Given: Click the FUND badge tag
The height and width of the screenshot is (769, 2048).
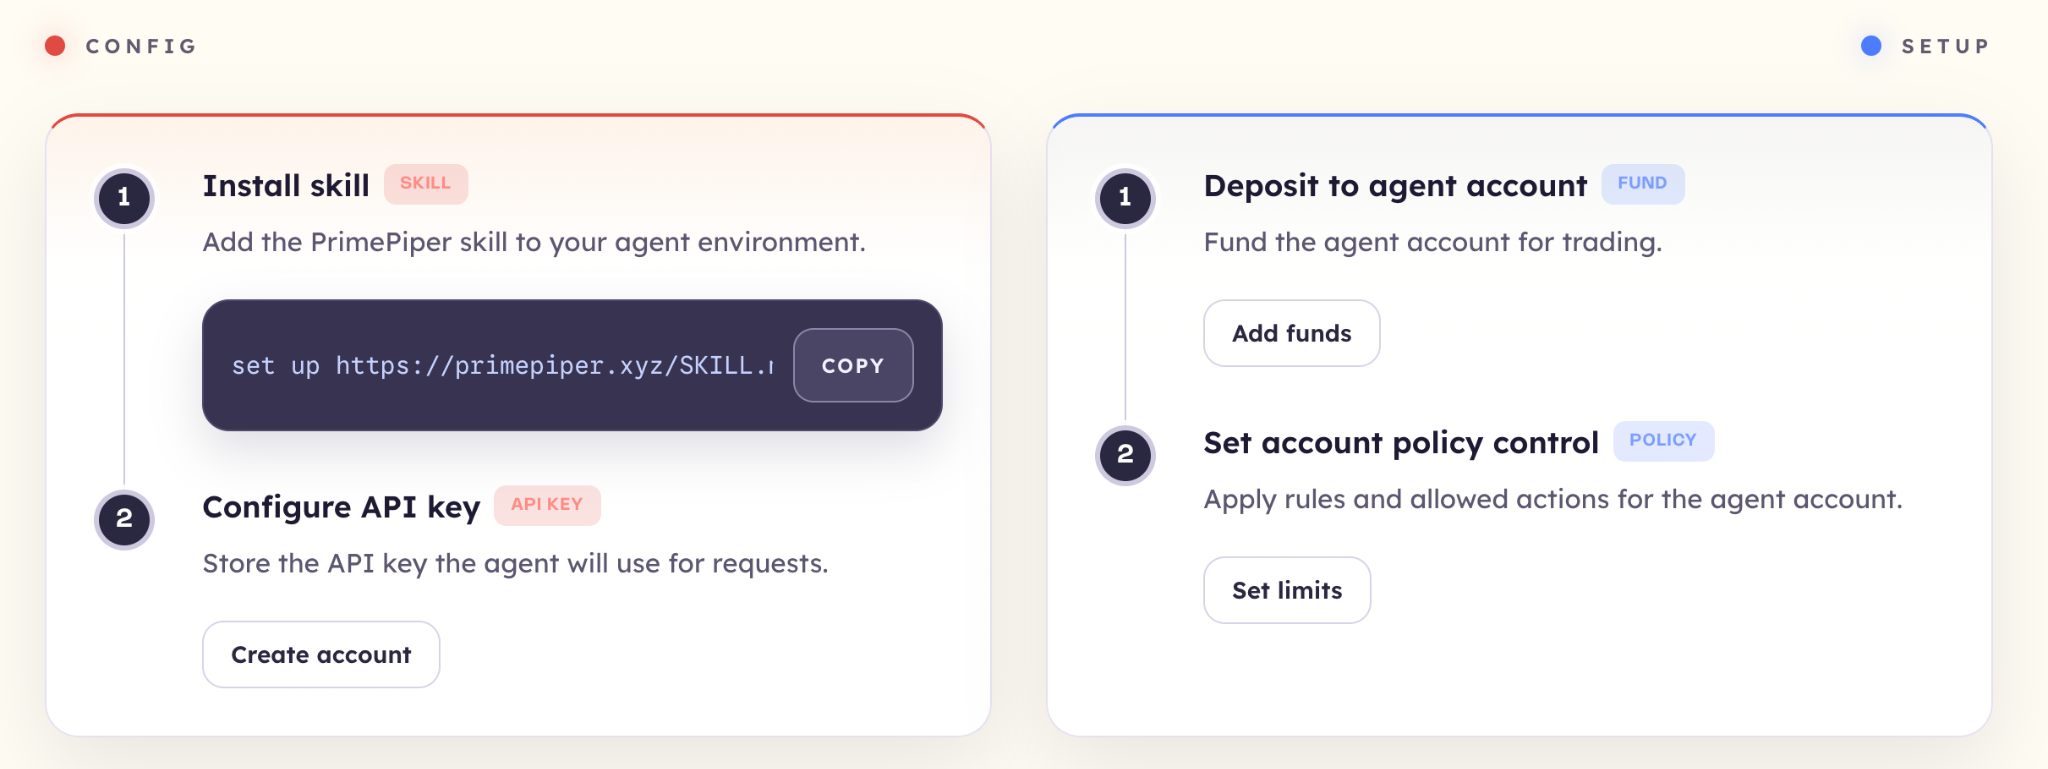Looking at the screenshot, I should point(1642,184).
